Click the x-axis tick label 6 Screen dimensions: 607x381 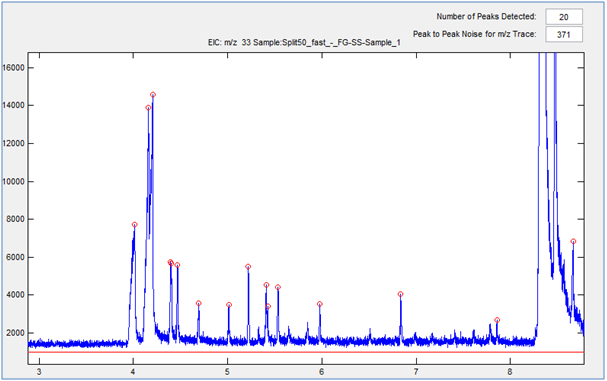(x=322, y=372)
